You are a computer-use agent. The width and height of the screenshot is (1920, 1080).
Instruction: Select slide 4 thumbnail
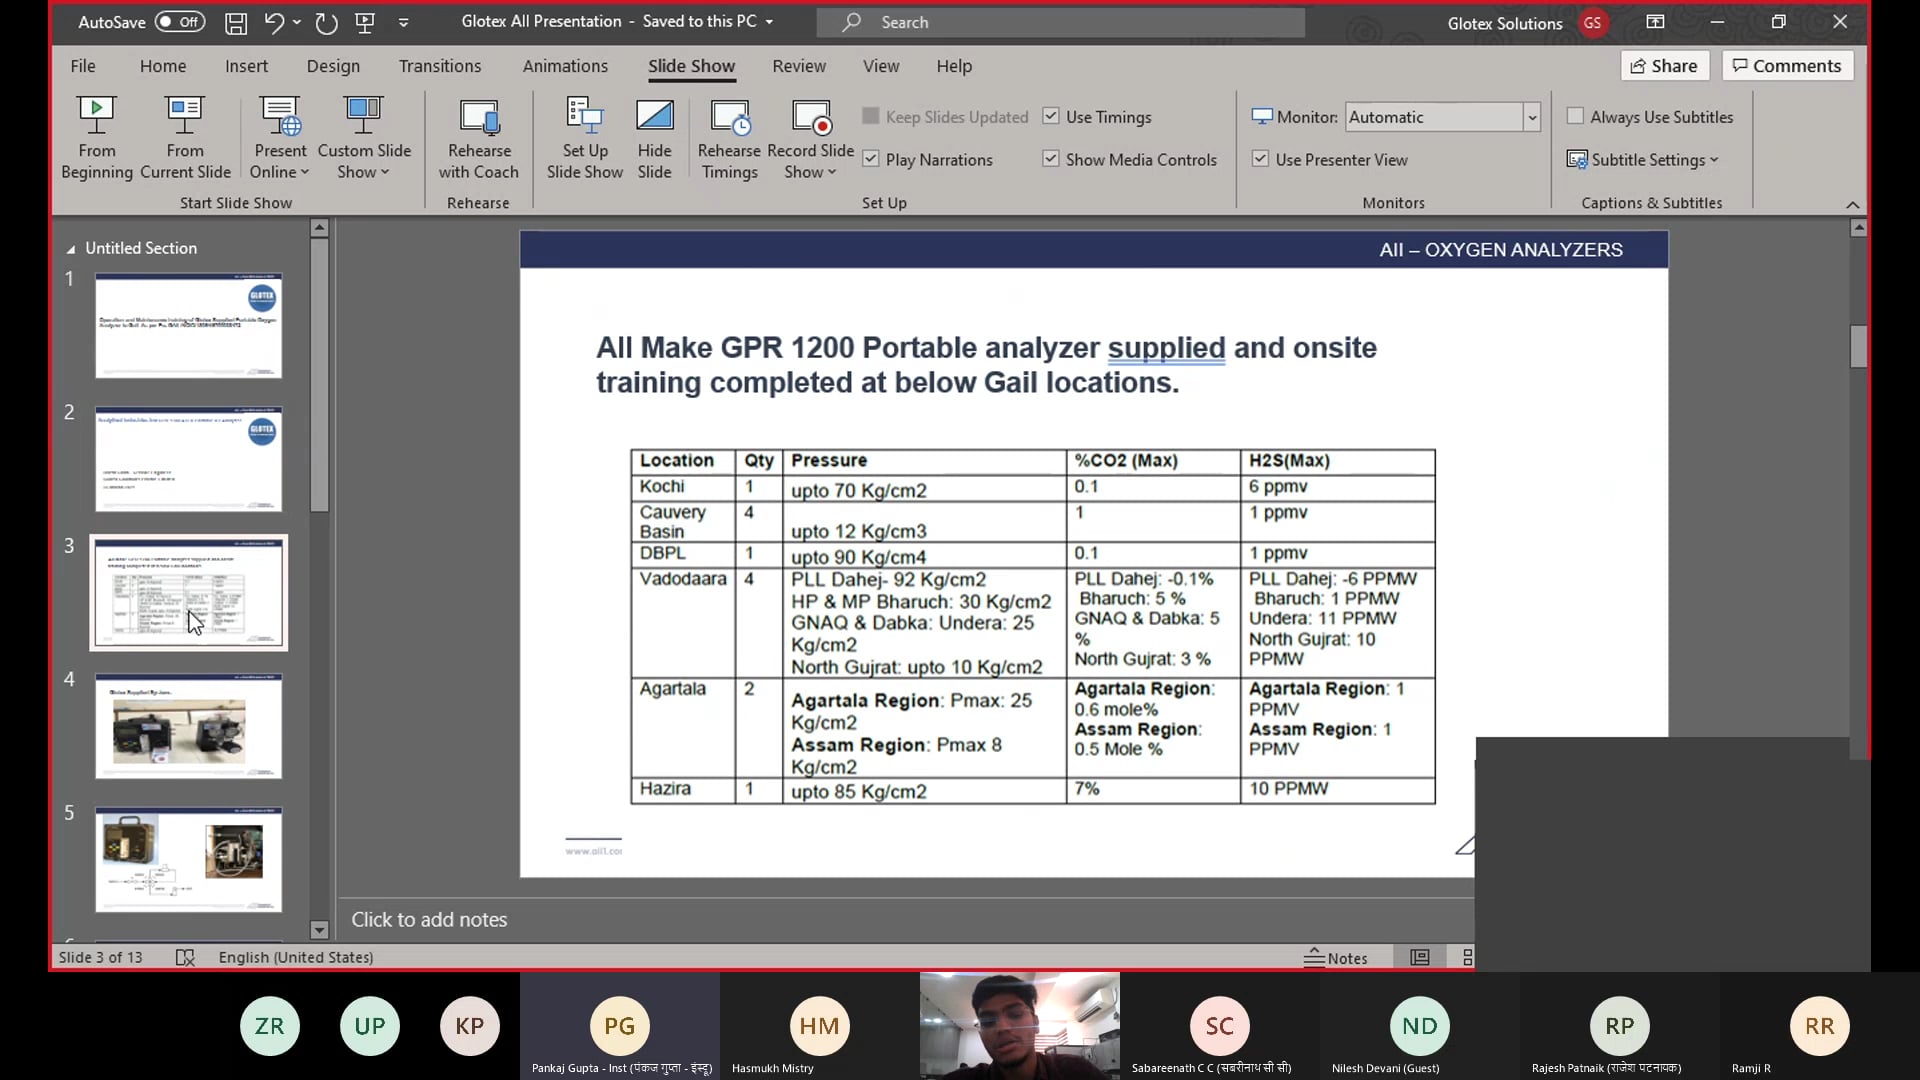click(x=188, y=726)
